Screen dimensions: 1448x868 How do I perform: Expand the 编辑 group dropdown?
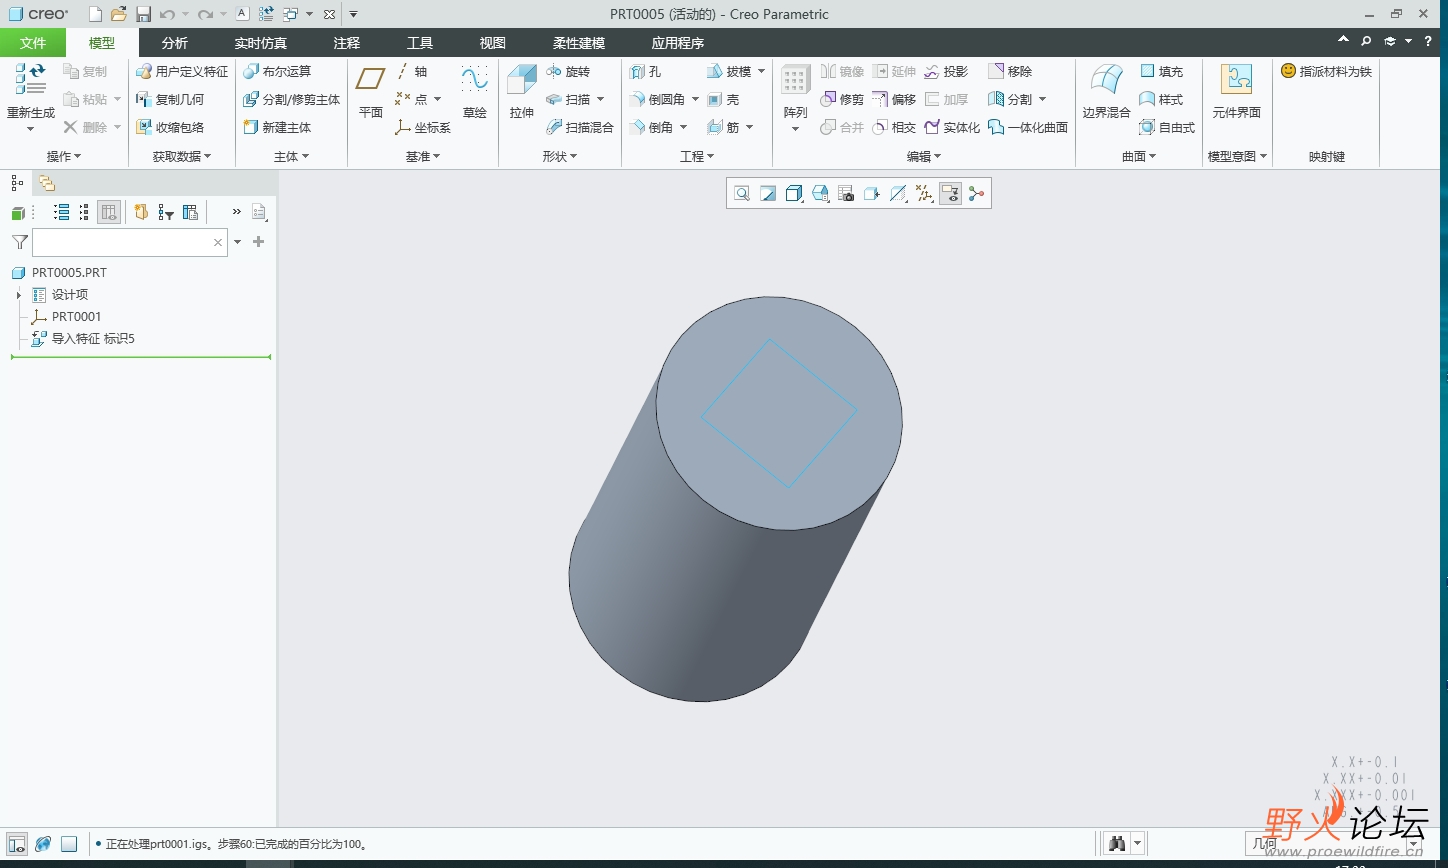click(924, 157)
